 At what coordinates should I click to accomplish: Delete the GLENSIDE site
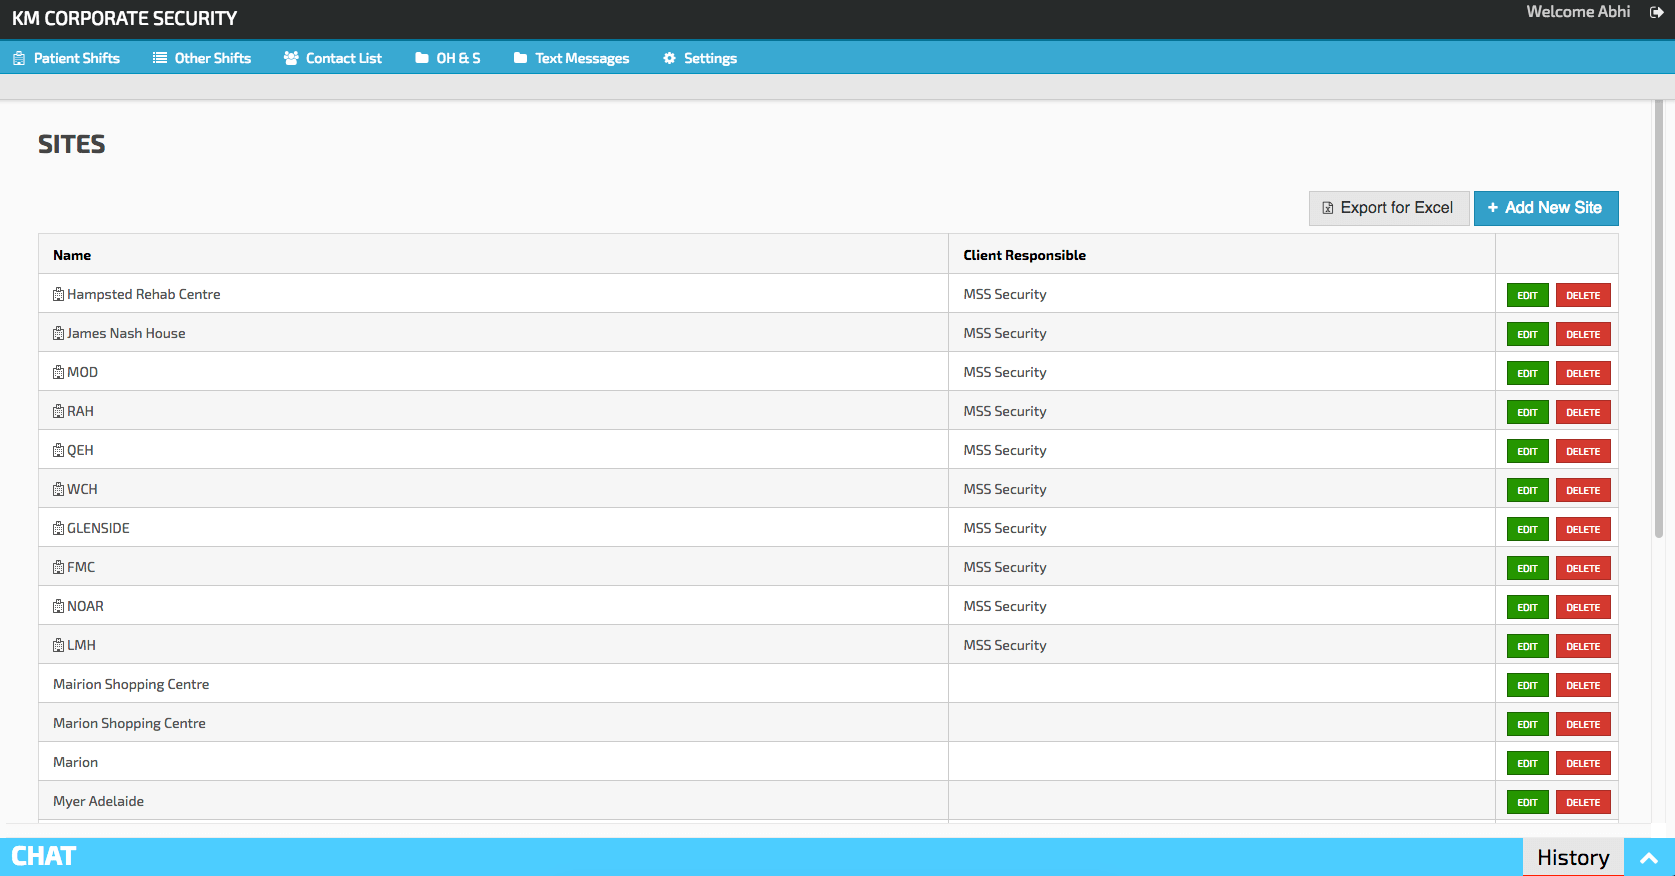point(1583,529)
